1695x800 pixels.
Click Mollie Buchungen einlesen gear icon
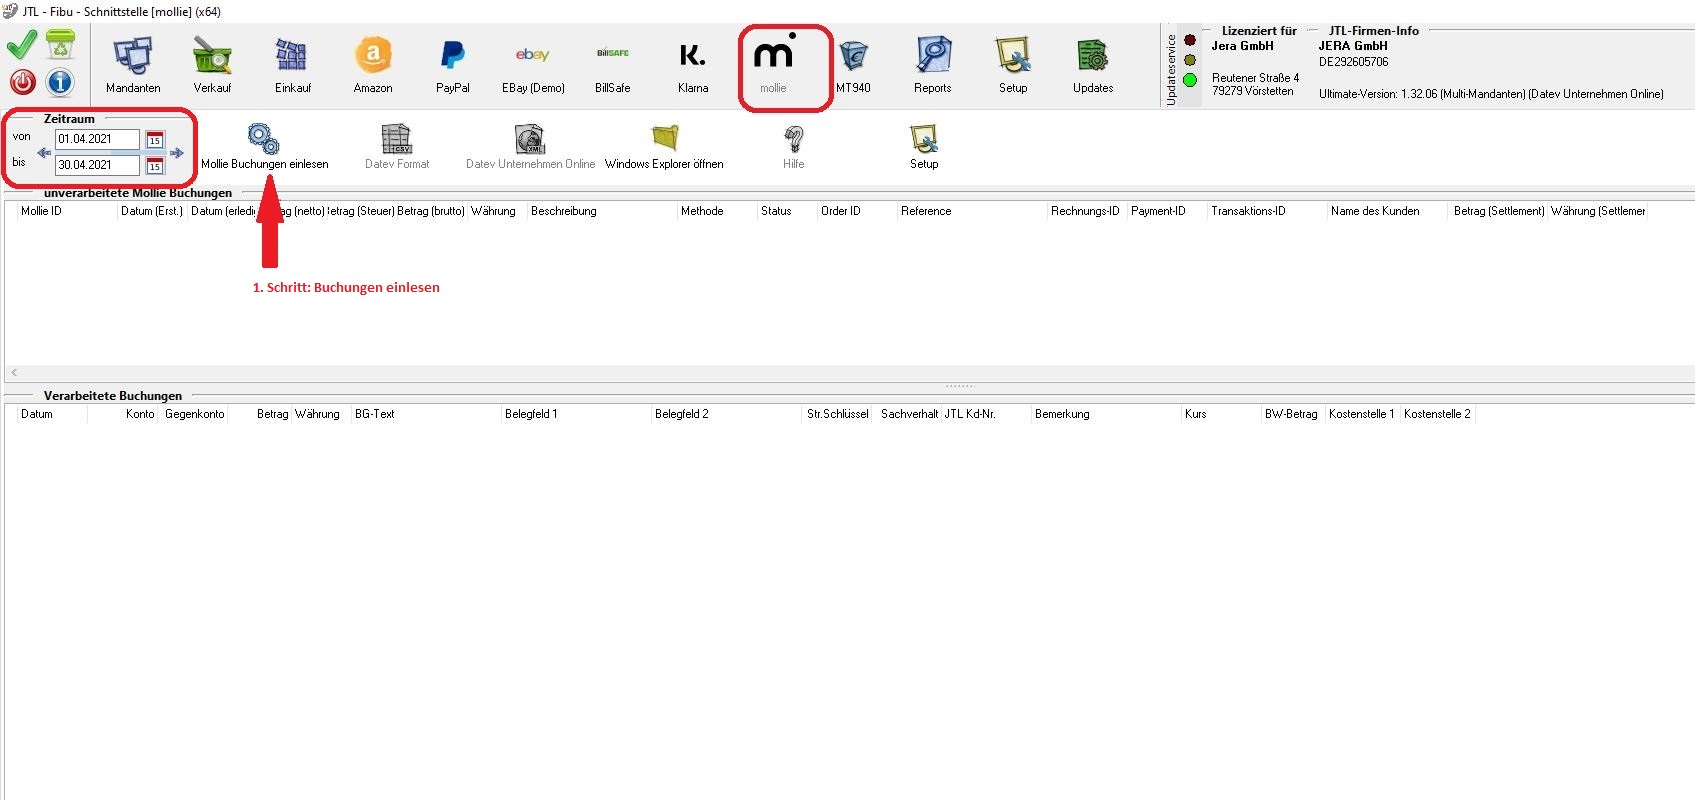click(x=264, y=139)
